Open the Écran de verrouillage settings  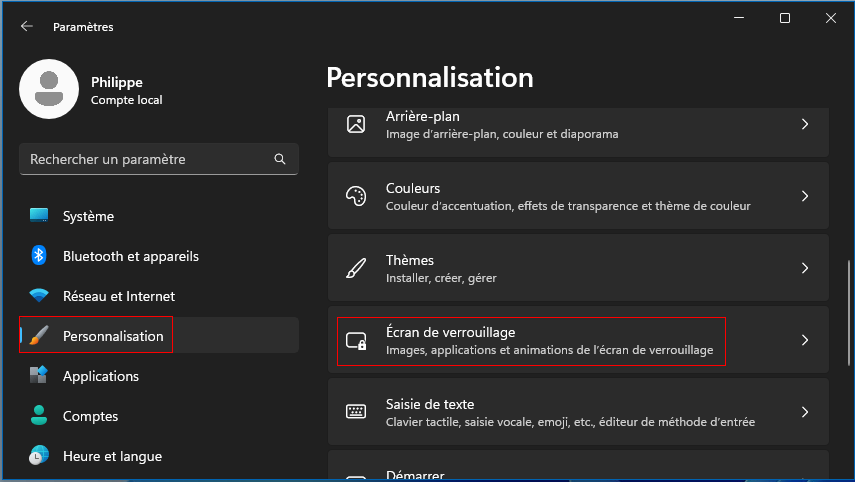coord(579,340)
